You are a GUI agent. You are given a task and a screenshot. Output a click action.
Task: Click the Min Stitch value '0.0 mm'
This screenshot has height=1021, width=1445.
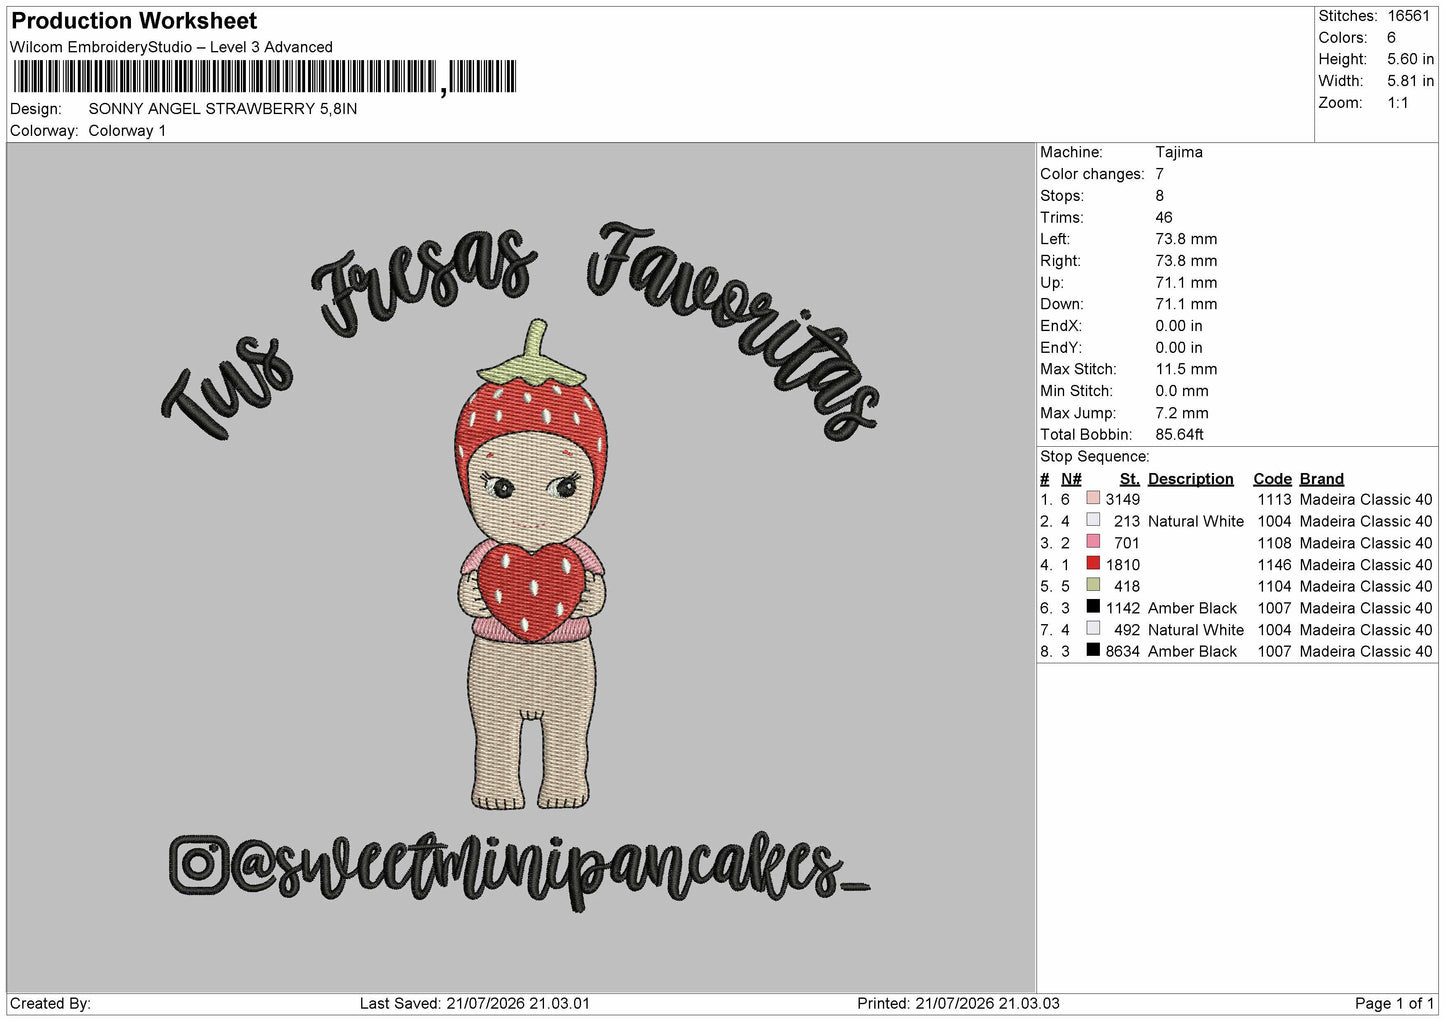[x=1182, y=391]
